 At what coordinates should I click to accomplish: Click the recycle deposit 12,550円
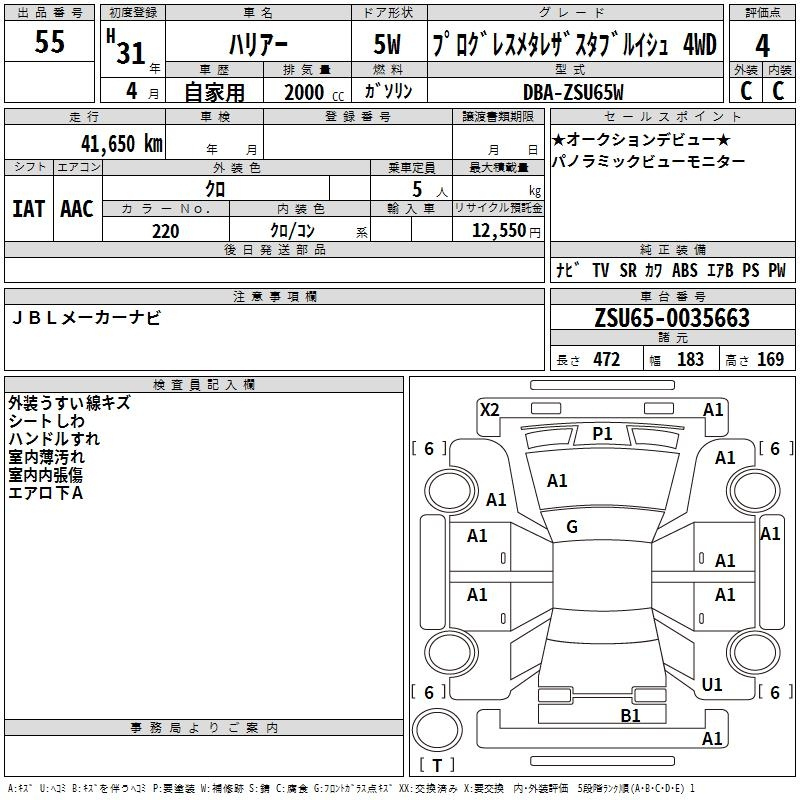[506, 231]
